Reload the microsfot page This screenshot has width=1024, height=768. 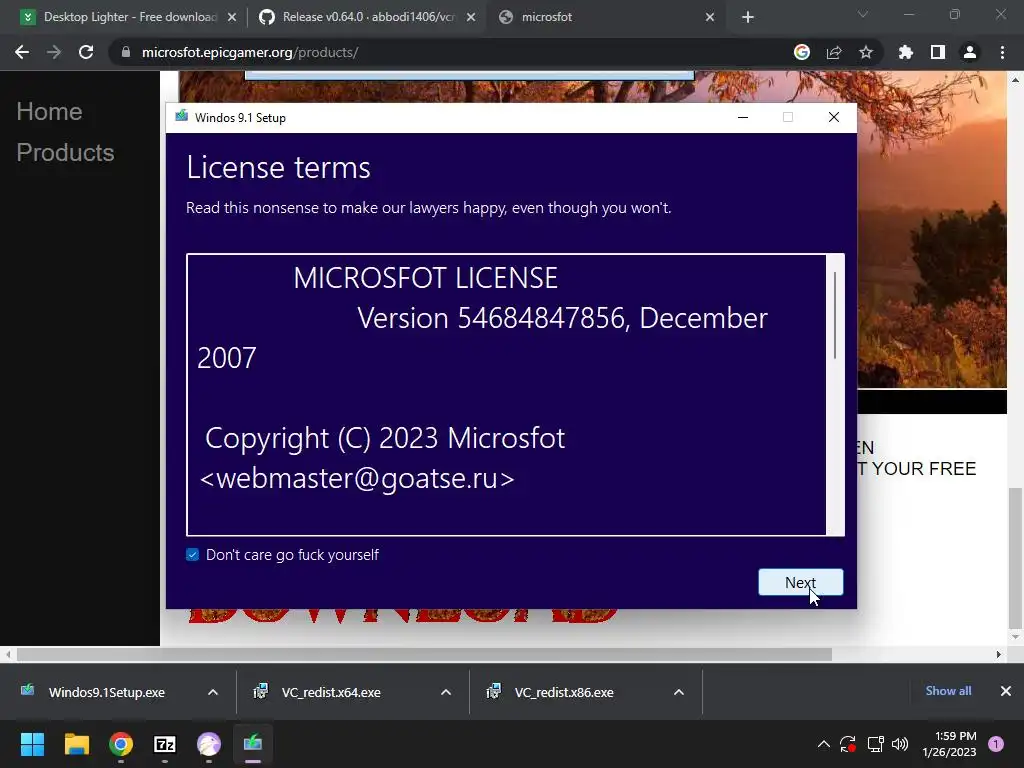coord(86,52)
